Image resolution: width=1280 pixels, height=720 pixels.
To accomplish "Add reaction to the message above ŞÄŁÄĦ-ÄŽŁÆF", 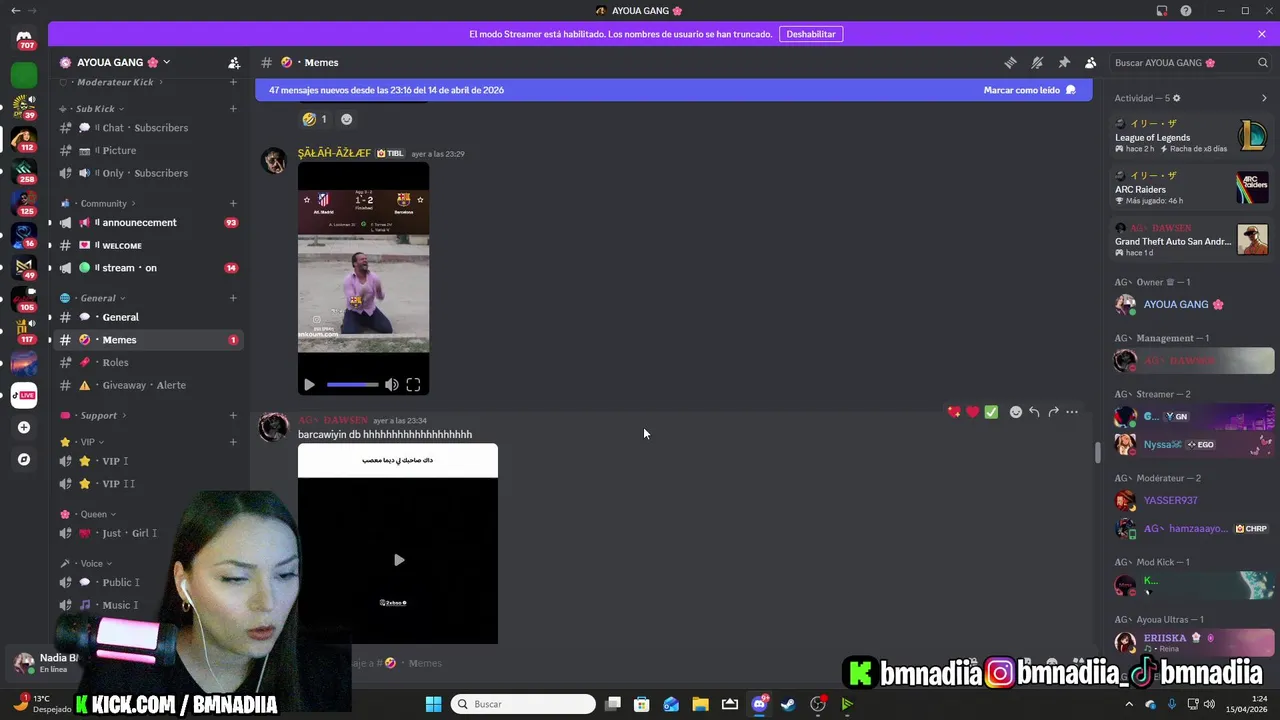I will click(346, 119).
